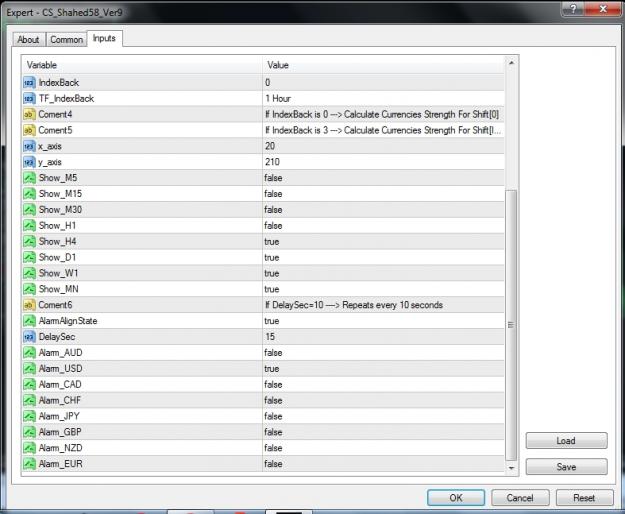Open the help question mark button
Viewport: 625px width, 514px height.
coord(573,9)
